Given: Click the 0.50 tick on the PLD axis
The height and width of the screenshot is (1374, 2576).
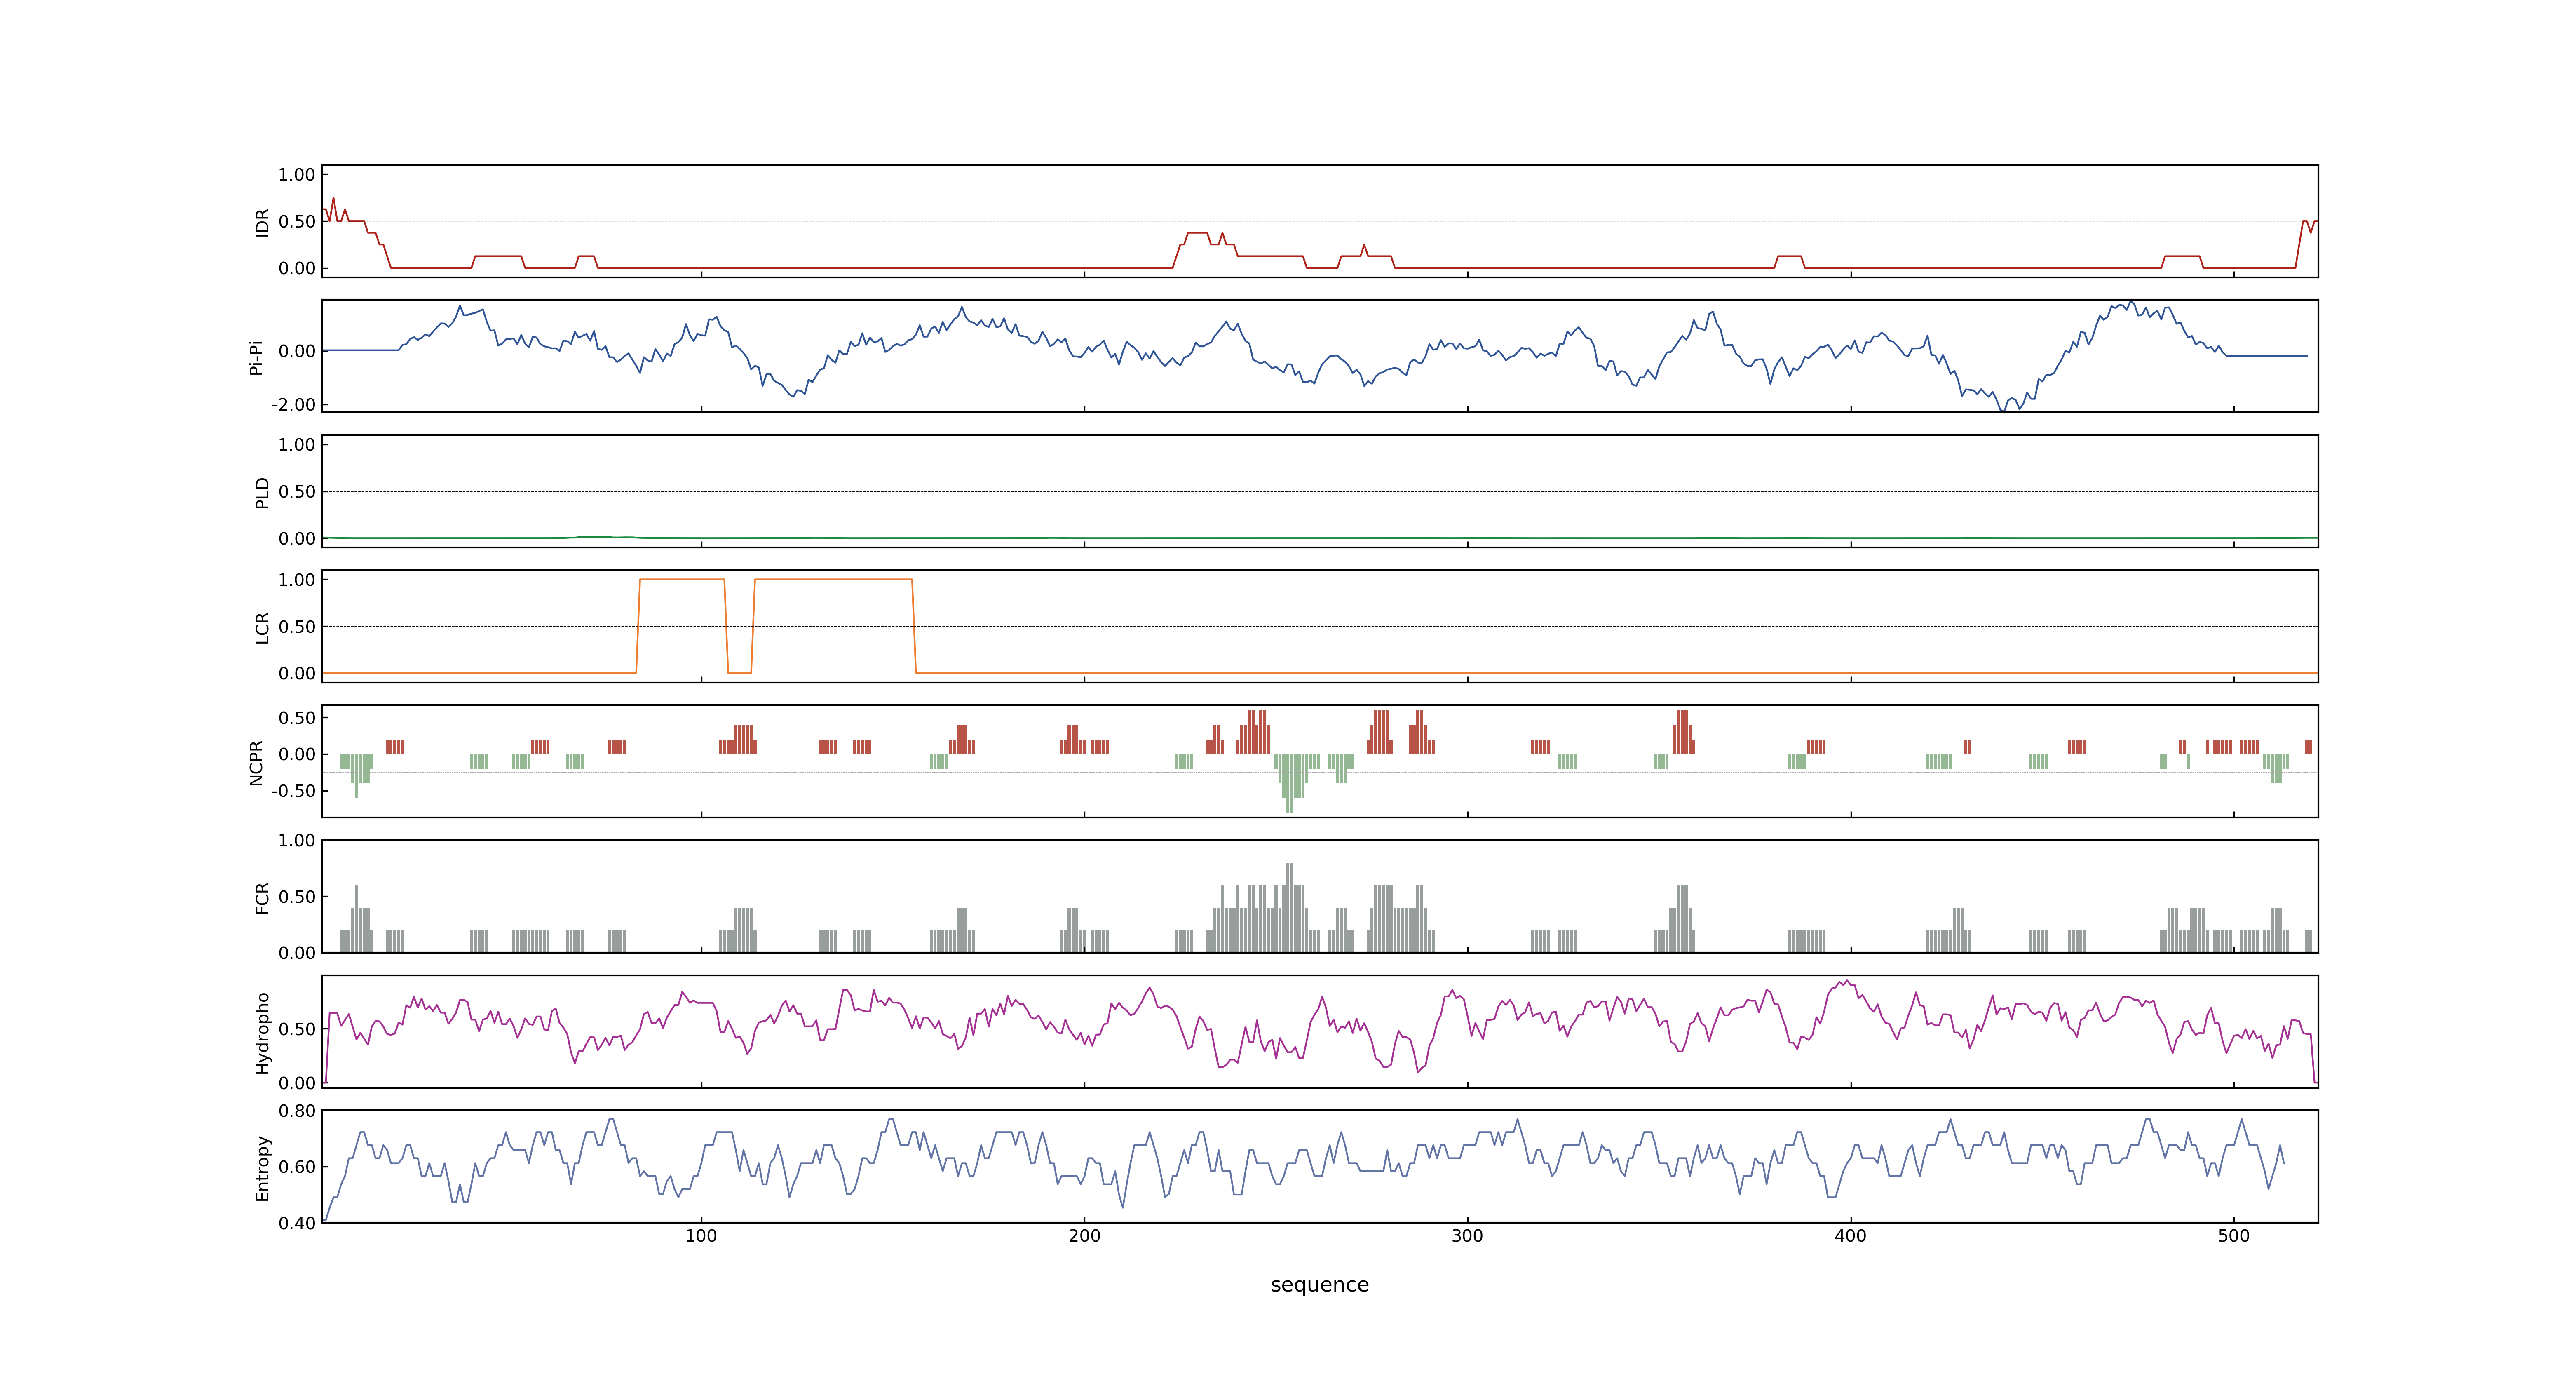Looking at the screenshot, I should tap(297, 492).
